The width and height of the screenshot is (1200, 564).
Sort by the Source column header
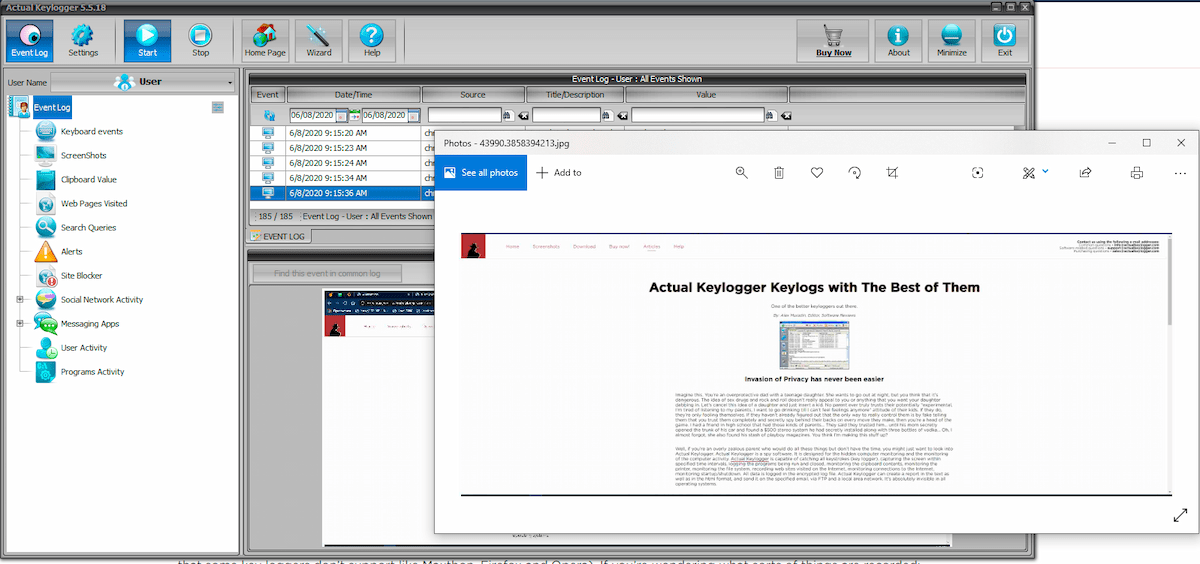coord(473,95)
